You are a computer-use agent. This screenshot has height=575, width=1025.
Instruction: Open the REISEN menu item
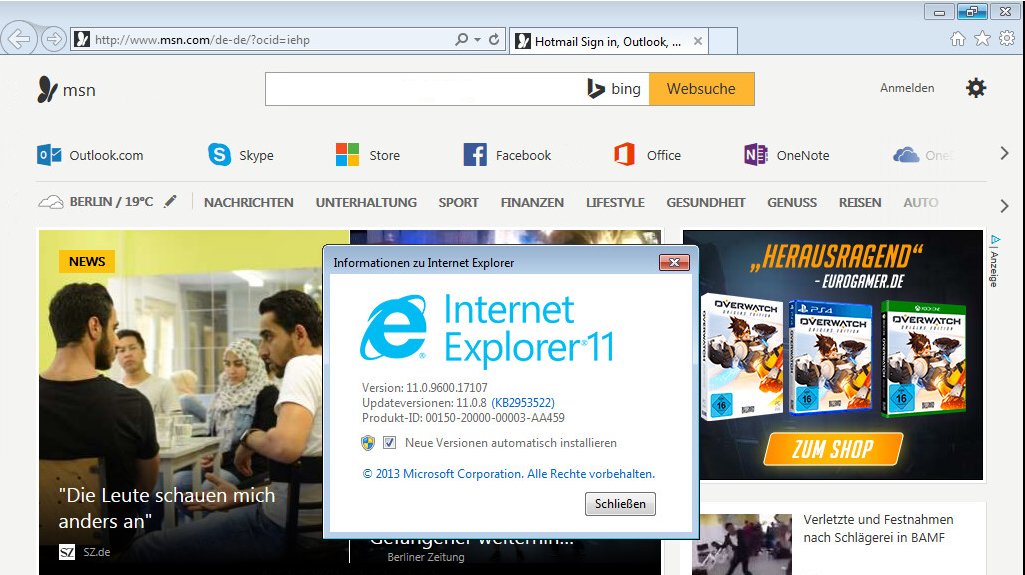point(860,203)
